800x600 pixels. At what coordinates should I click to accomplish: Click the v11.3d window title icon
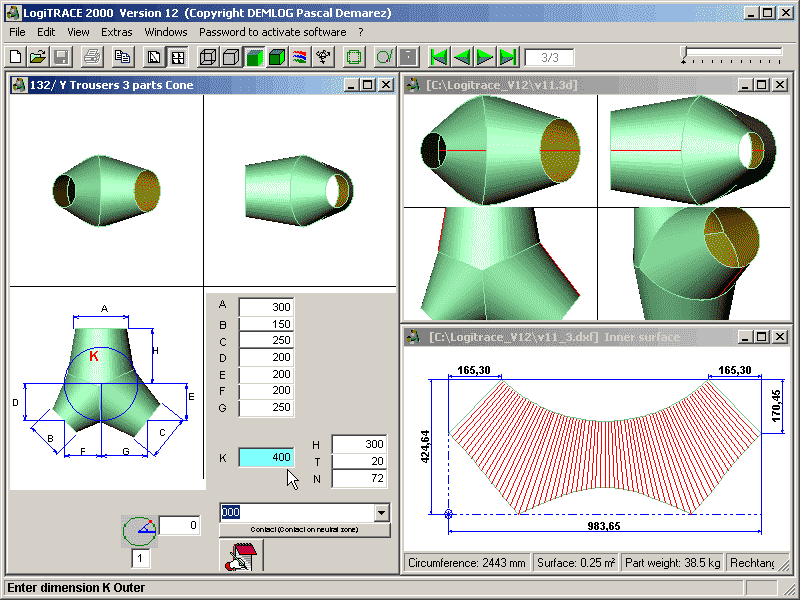point(413,85)
